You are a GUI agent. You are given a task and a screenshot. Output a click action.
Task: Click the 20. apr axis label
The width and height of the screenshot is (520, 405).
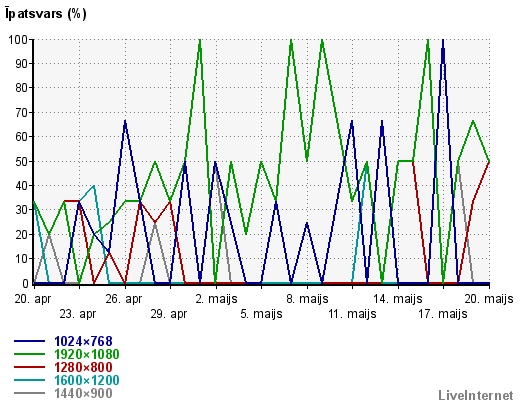pyautogui.click(x=33, y=299)
